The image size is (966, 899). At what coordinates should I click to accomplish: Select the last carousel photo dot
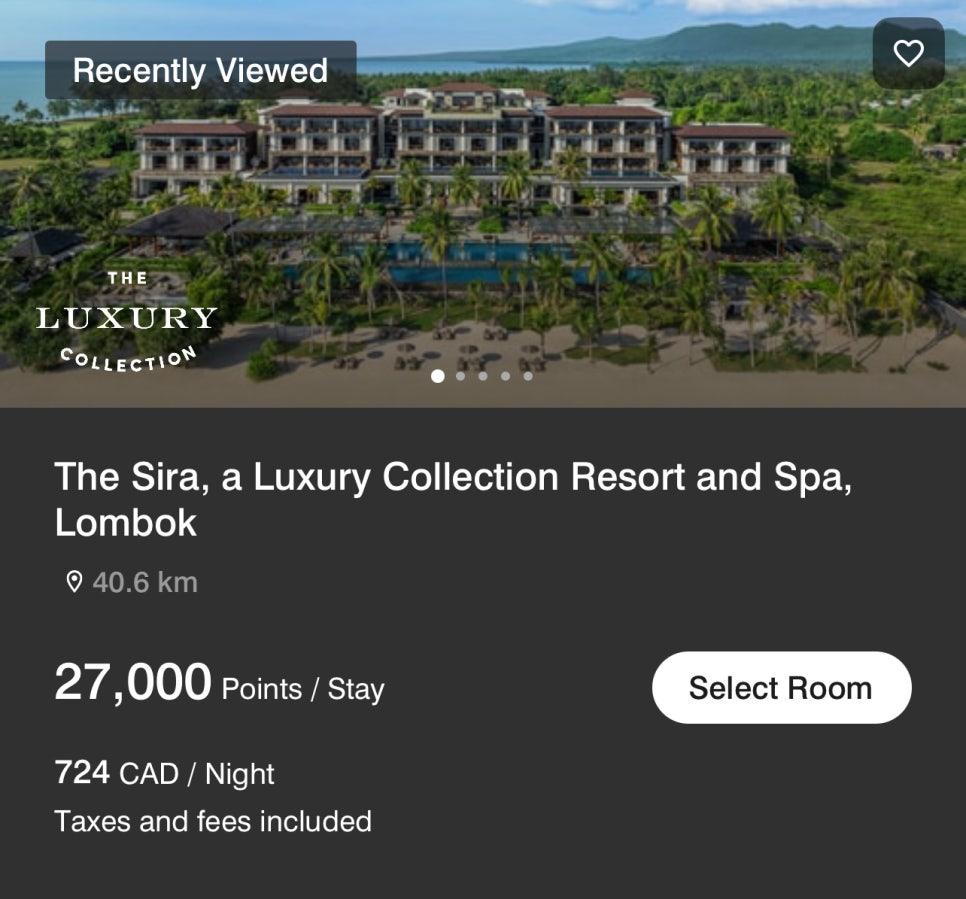coord(528,376)
